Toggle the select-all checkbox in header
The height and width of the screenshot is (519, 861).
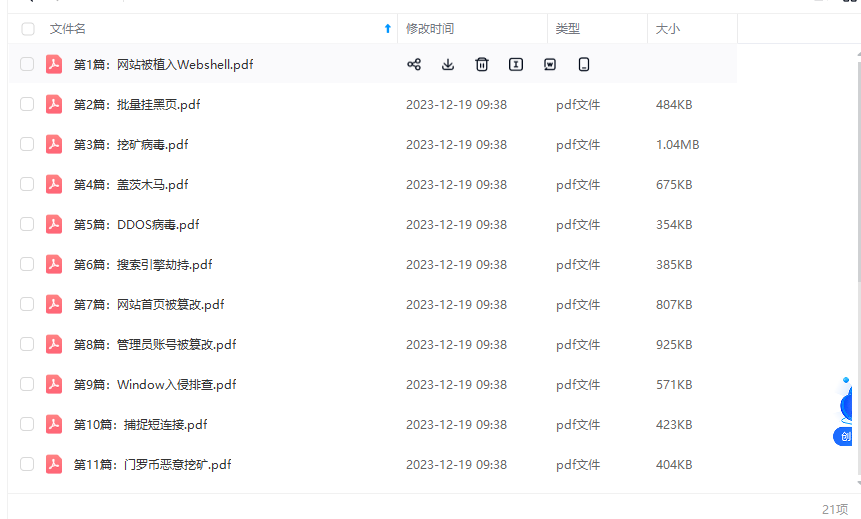27,29
